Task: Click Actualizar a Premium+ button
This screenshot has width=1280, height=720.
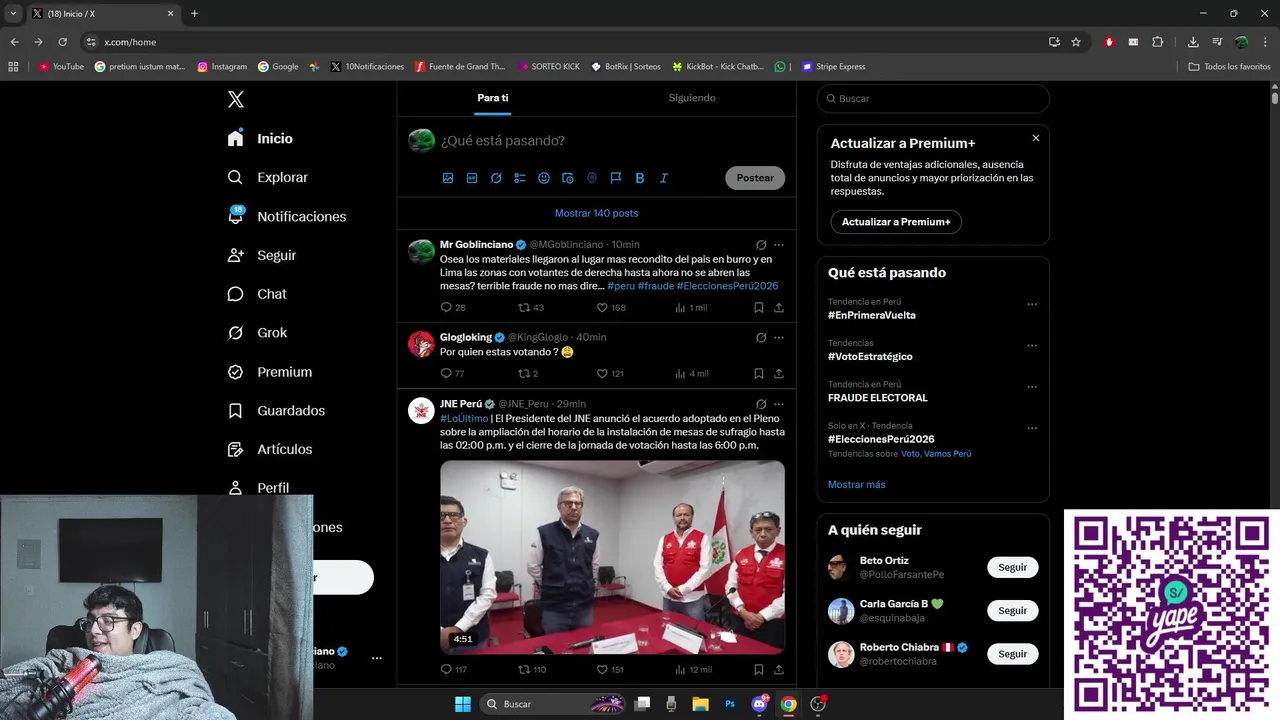Action: click(x=896, y=222)
